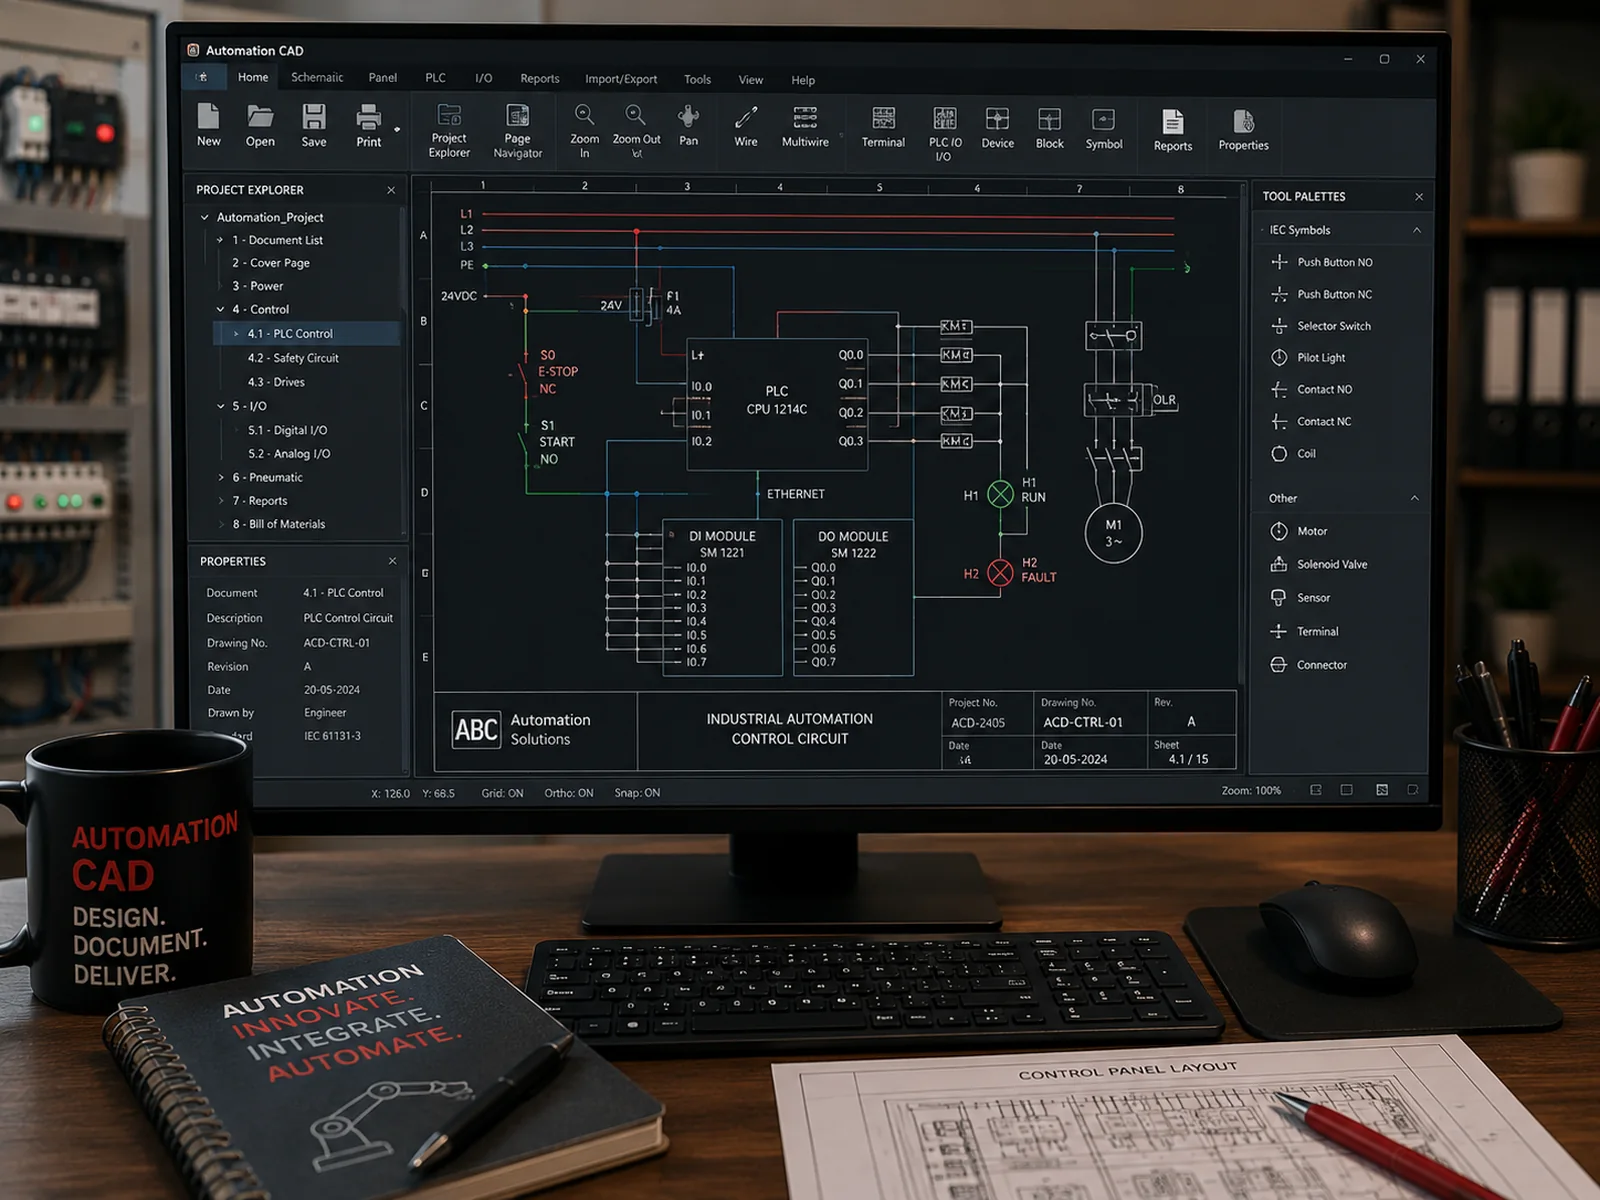Open the Import/Export menu tab

[621, 79]
